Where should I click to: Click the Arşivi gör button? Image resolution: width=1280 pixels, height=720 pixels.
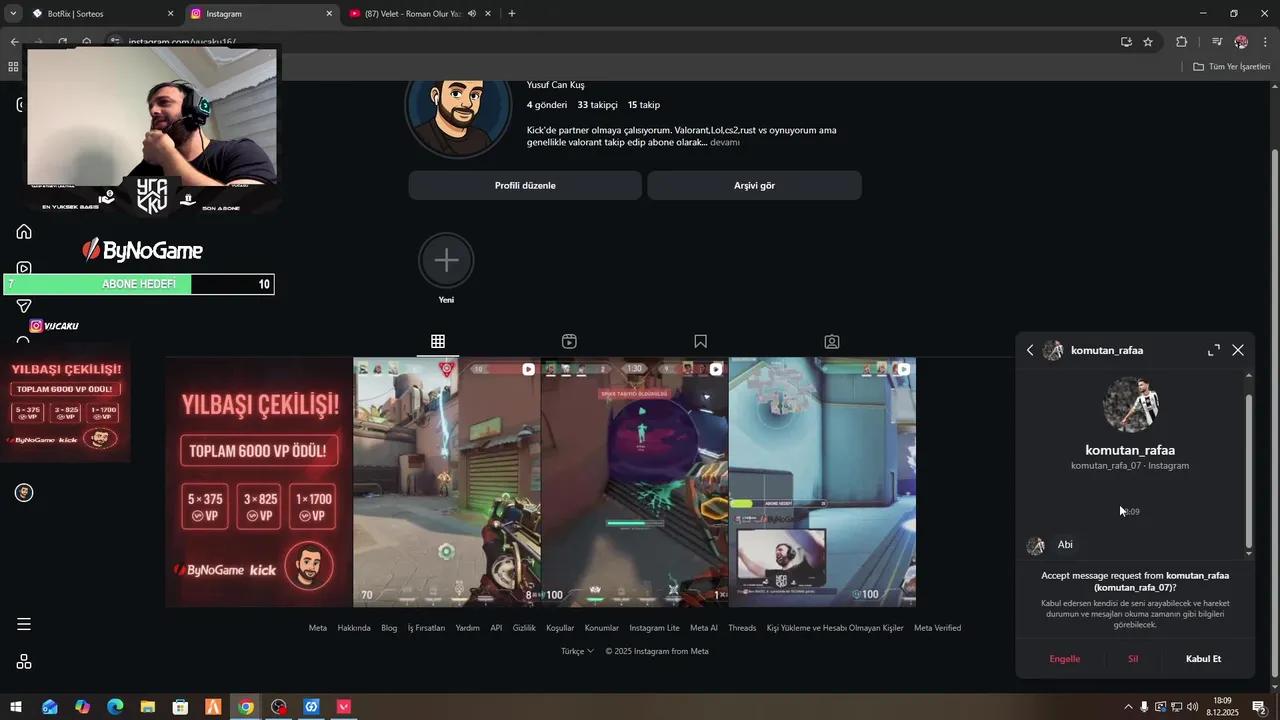pyautogui.click(x=754, y=185)
